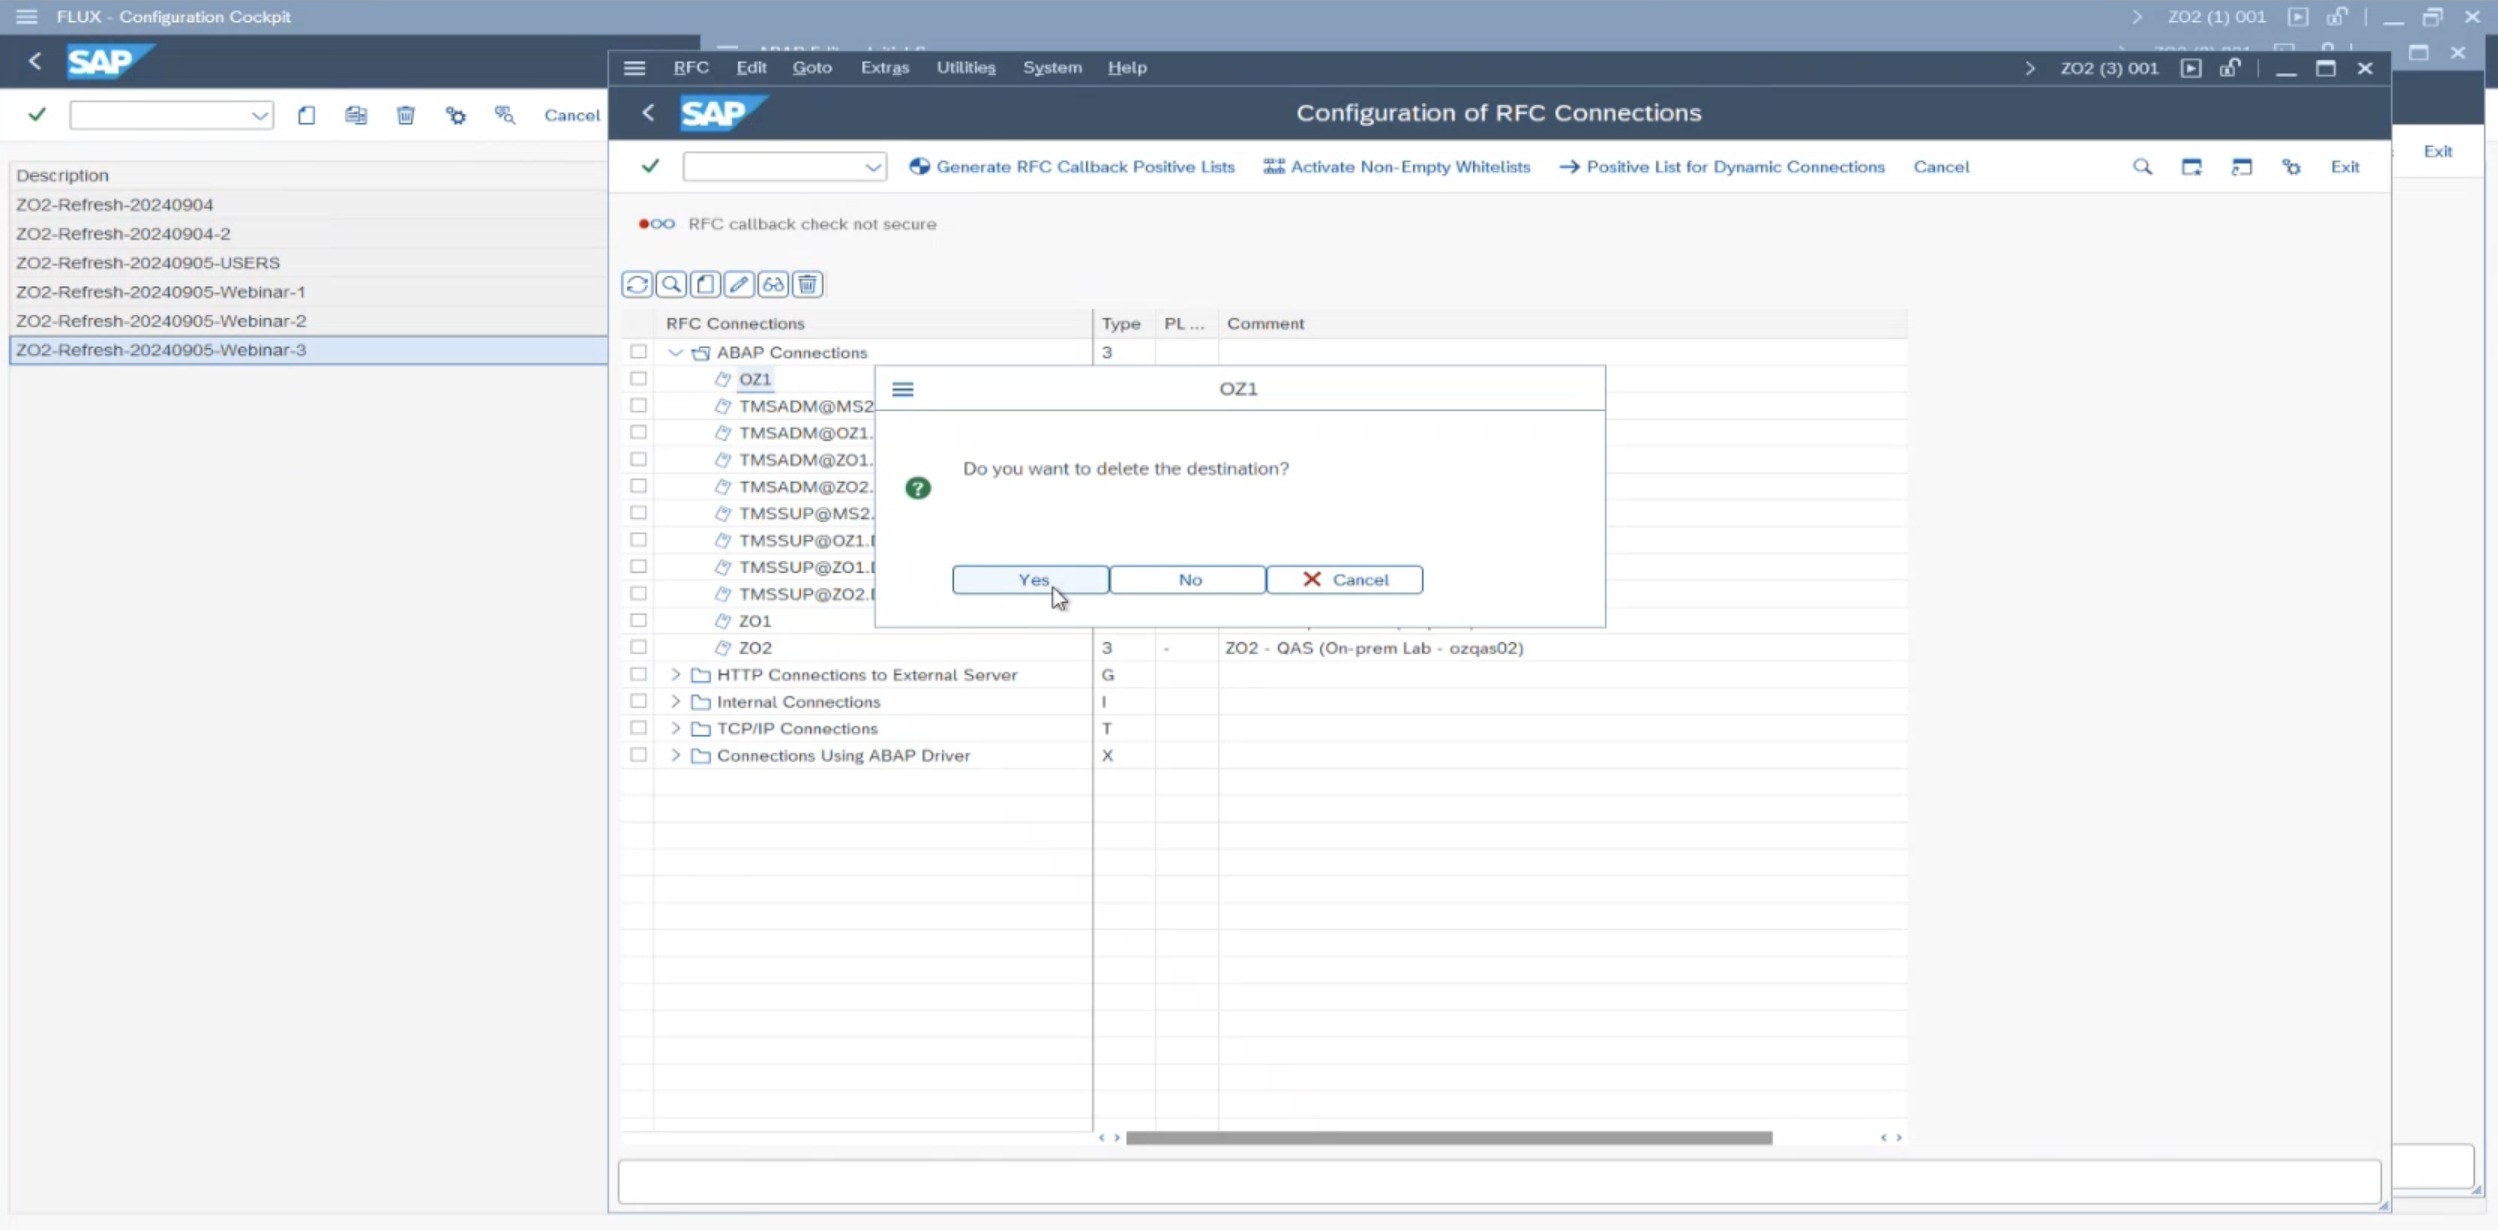Go back using arrow in RFC Connections window
This screenshot has height=1230, width=2498.
tap(648, 113)
